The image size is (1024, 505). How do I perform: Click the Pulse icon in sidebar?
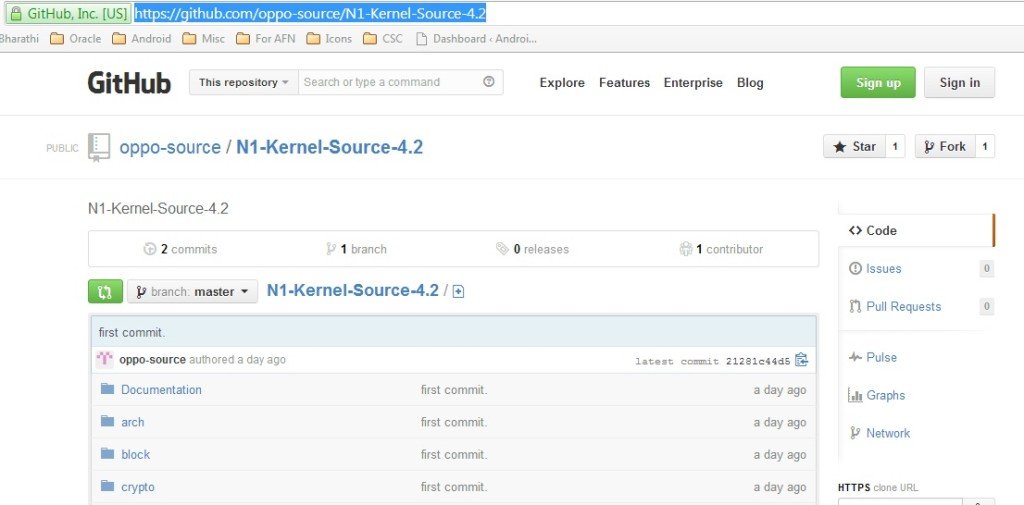pyautogui.click(x=855, y=357)
